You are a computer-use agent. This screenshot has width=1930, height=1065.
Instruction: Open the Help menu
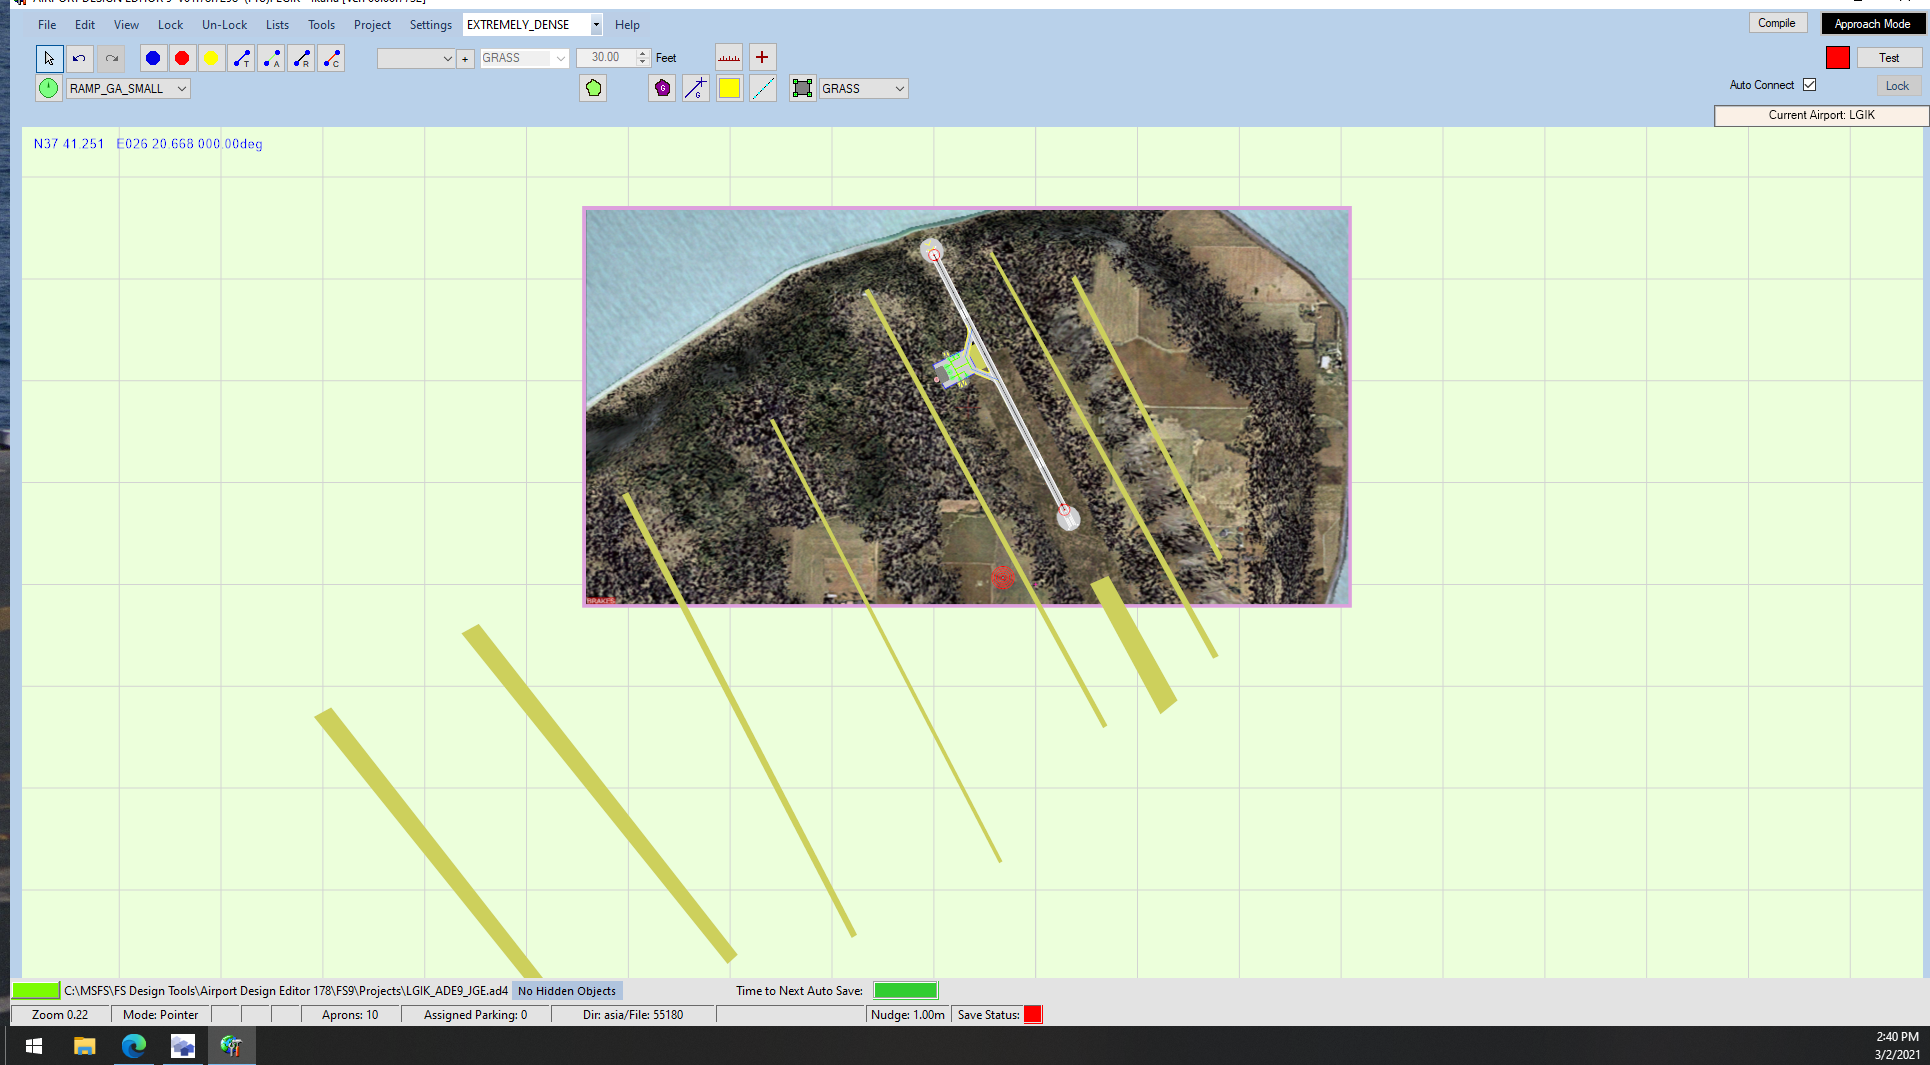[x=627, y=25]
